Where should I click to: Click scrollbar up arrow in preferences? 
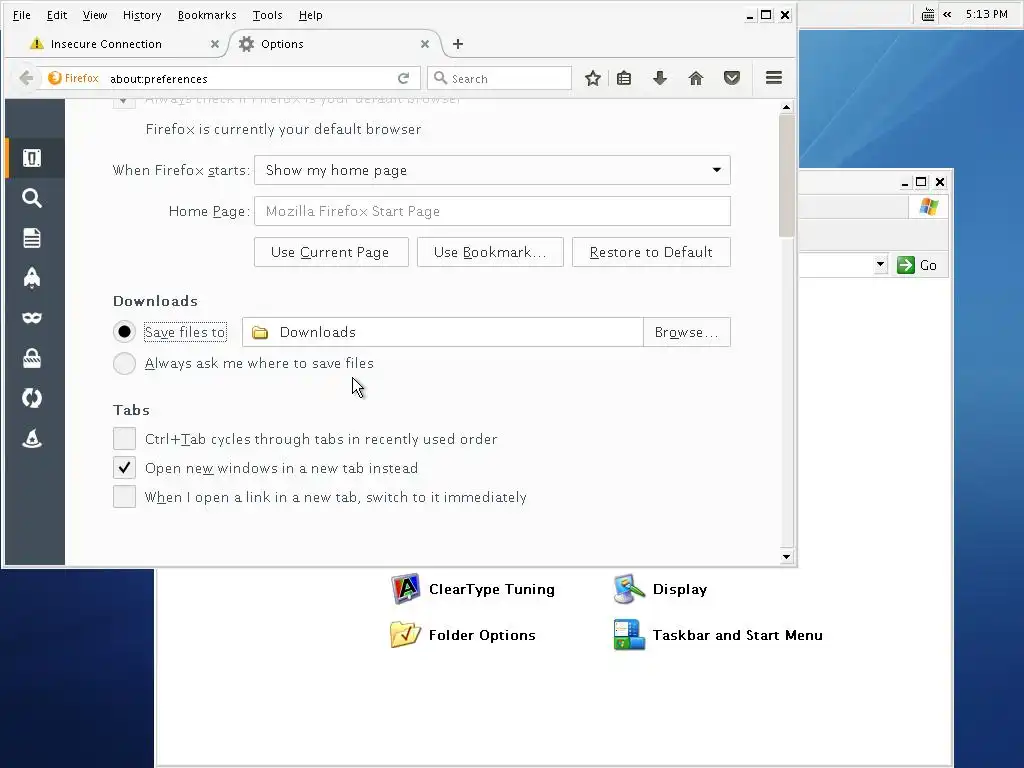[x=786, y=107]
